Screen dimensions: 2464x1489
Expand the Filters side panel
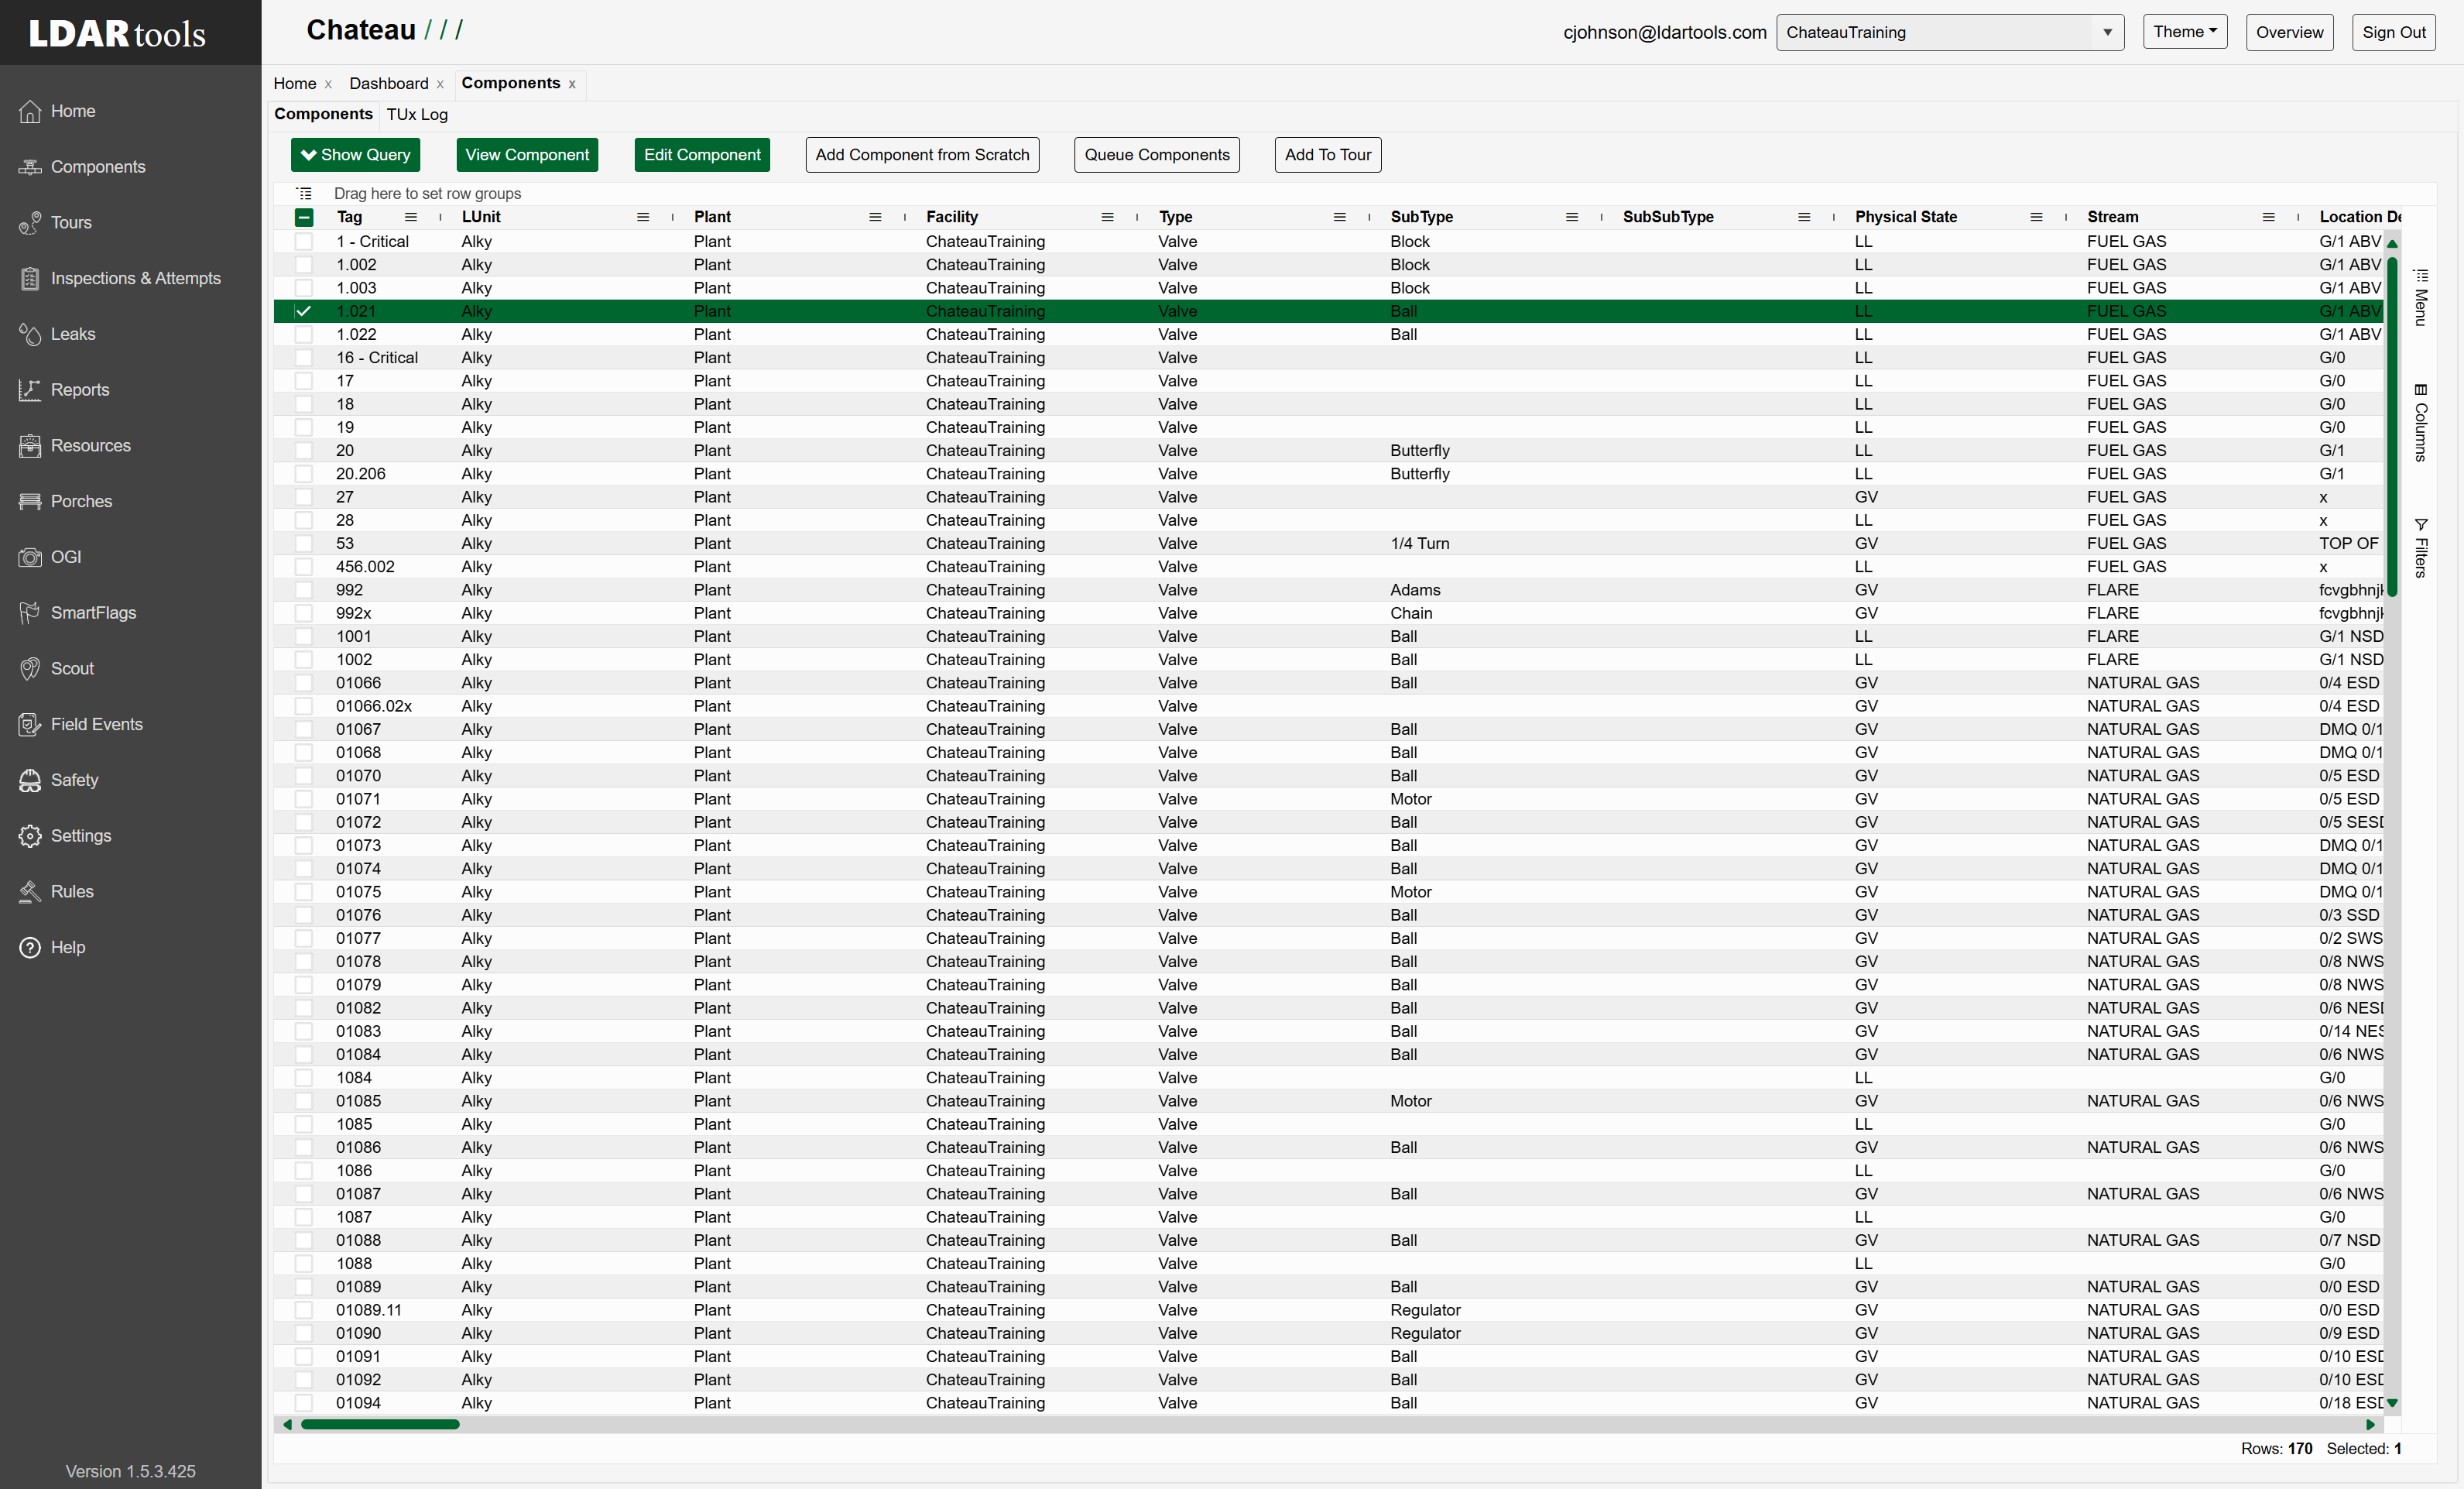point(2420,548)
